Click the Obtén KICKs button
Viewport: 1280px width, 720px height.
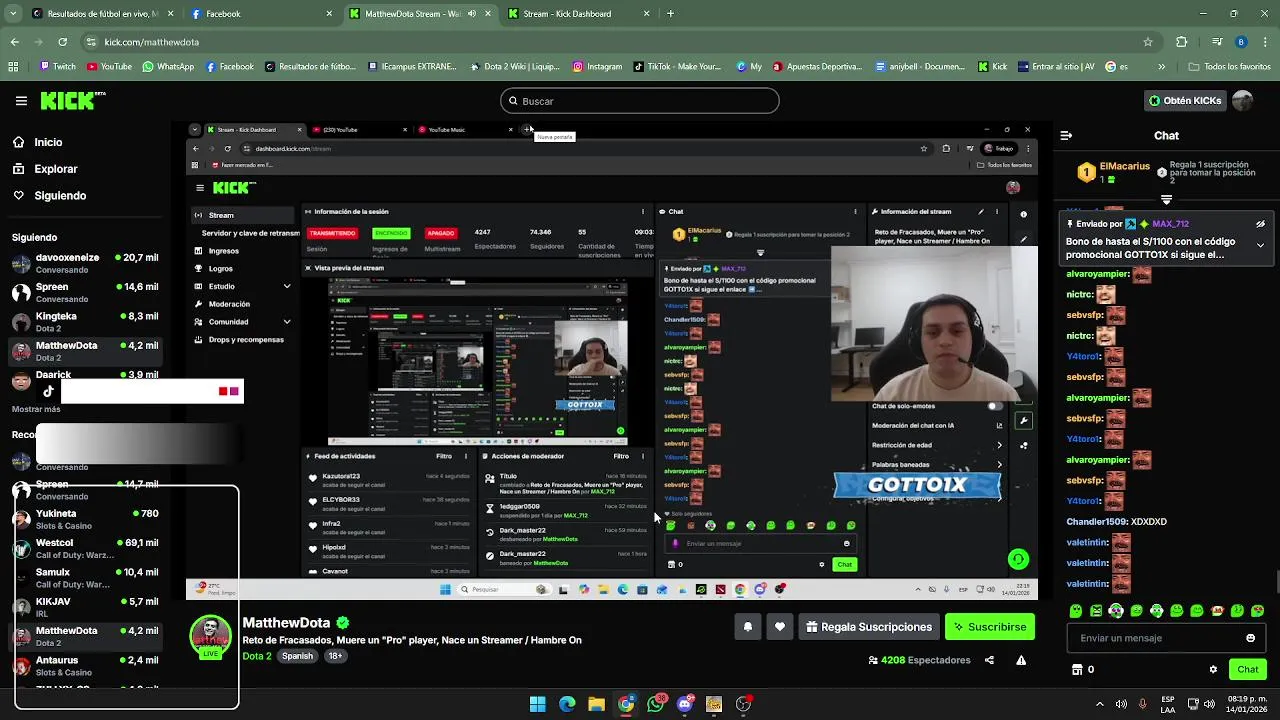pyautogui.click(x=1184, y=101)
